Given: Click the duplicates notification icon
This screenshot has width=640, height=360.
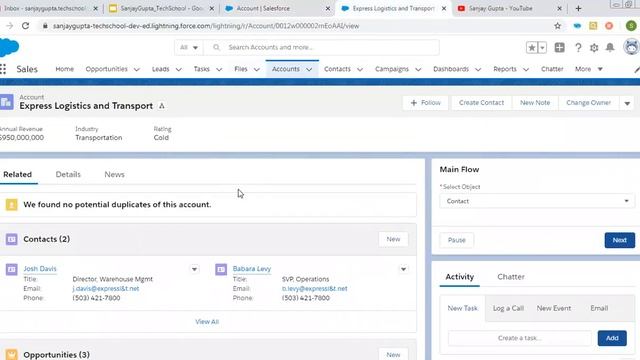Looking at the screenshot, I should [11, 204].
